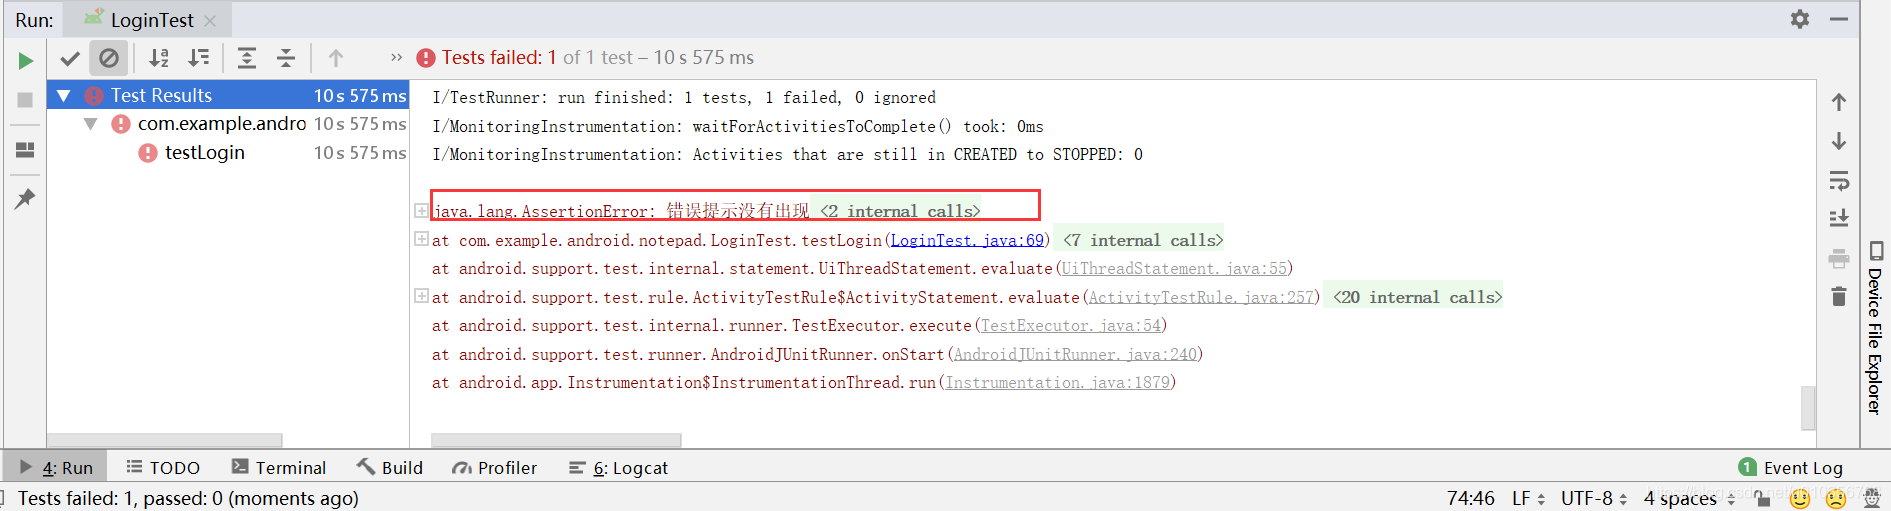
Task: Pin the LoginTest run tab
Action: click(25, 198)
